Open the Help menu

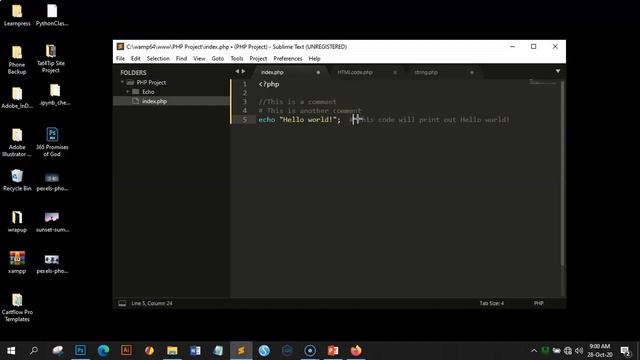pyautogui.click(x=314, y=58)
